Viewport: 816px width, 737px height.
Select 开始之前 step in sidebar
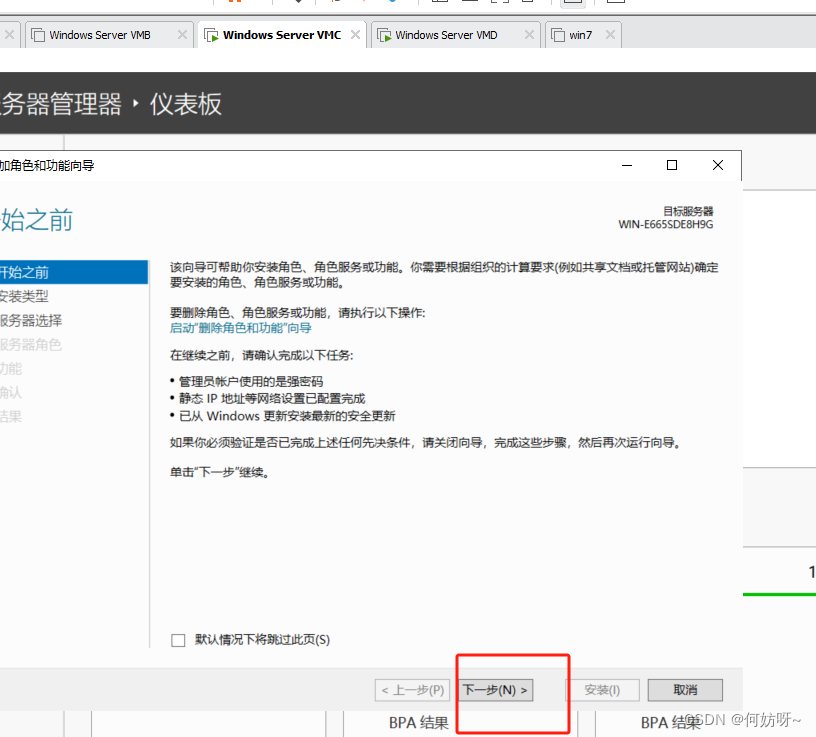click(24, 272)
